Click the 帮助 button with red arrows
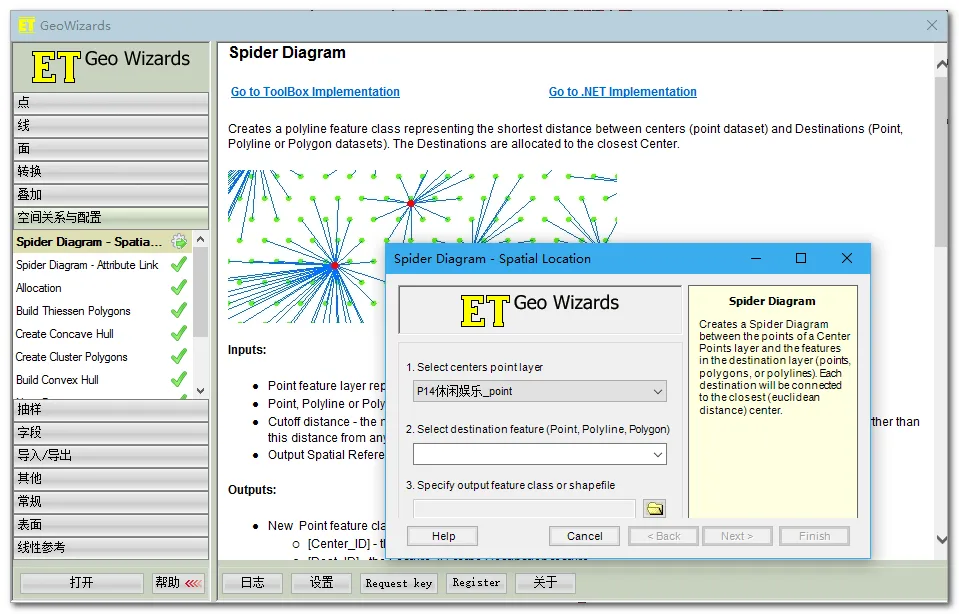This screenshot has width=959, height=614. click(x=179, y=583)
